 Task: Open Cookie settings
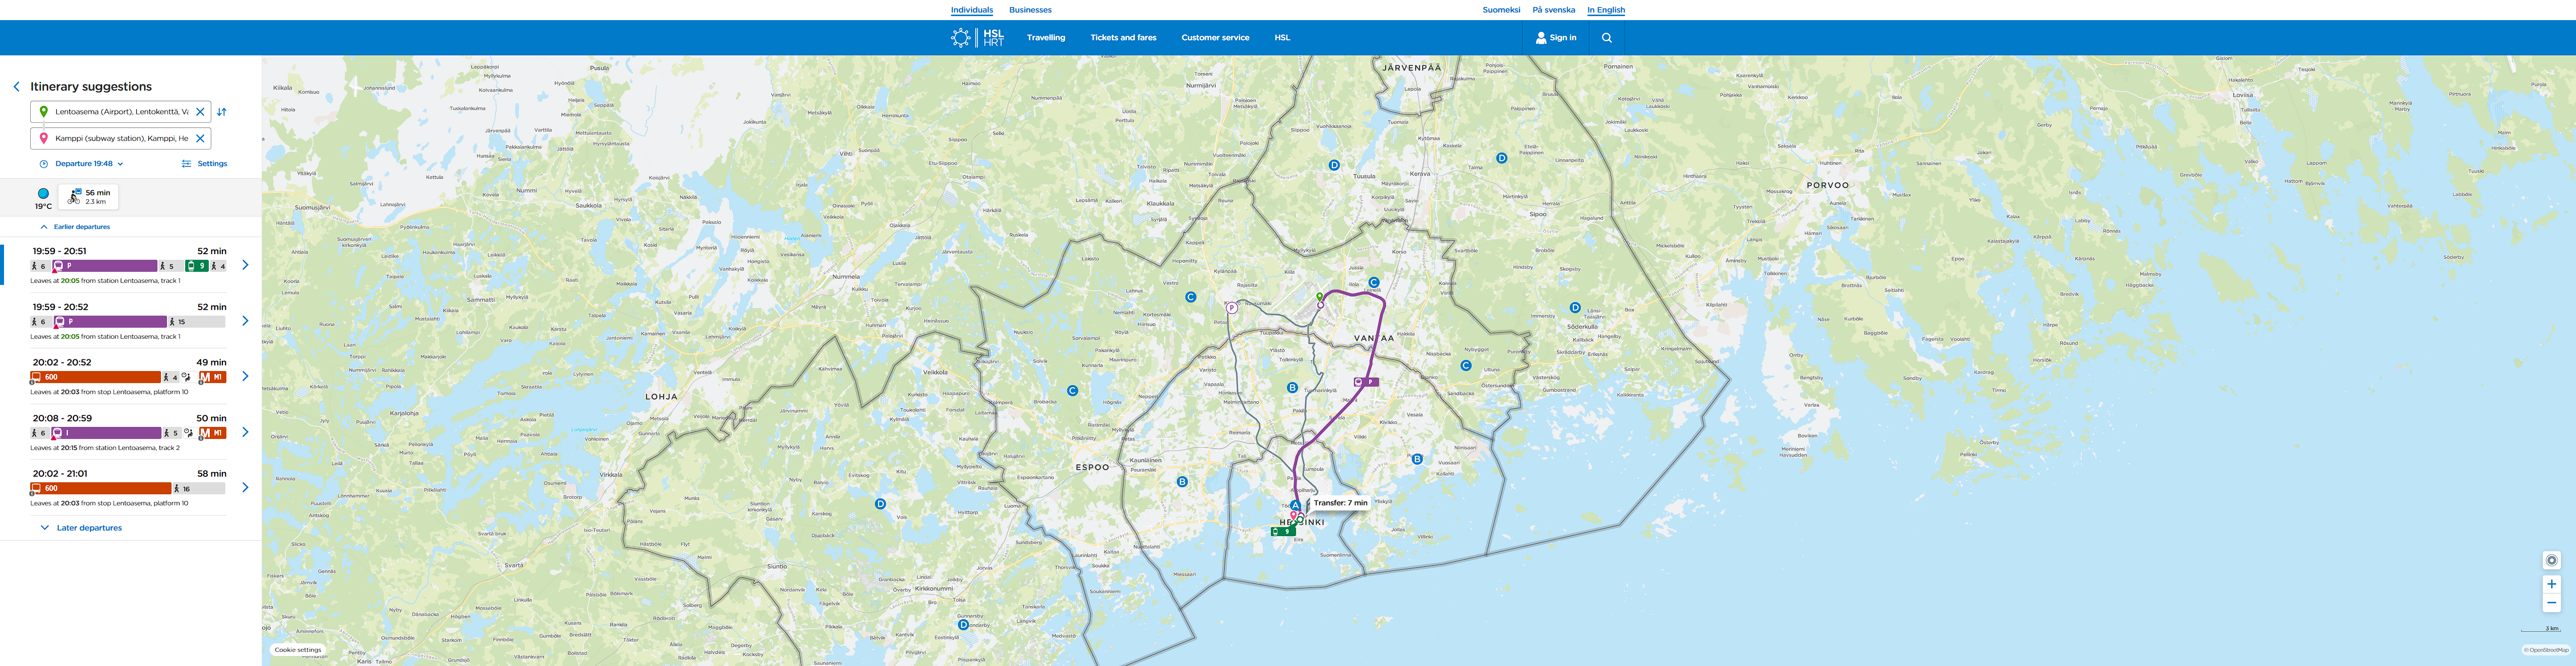(298, 650)
